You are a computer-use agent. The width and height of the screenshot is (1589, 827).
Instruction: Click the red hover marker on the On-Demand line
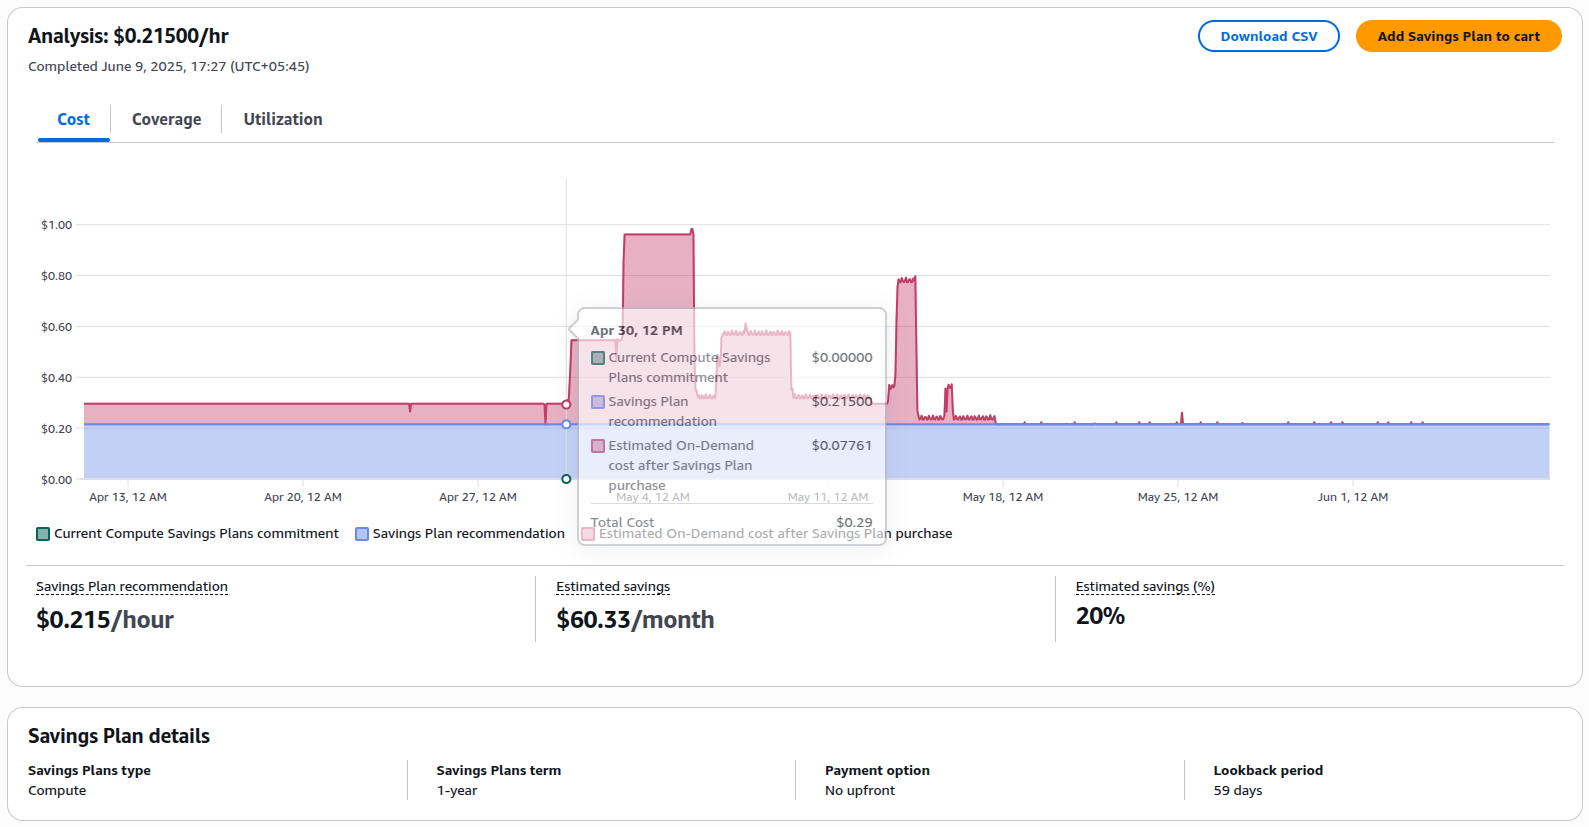566,404
